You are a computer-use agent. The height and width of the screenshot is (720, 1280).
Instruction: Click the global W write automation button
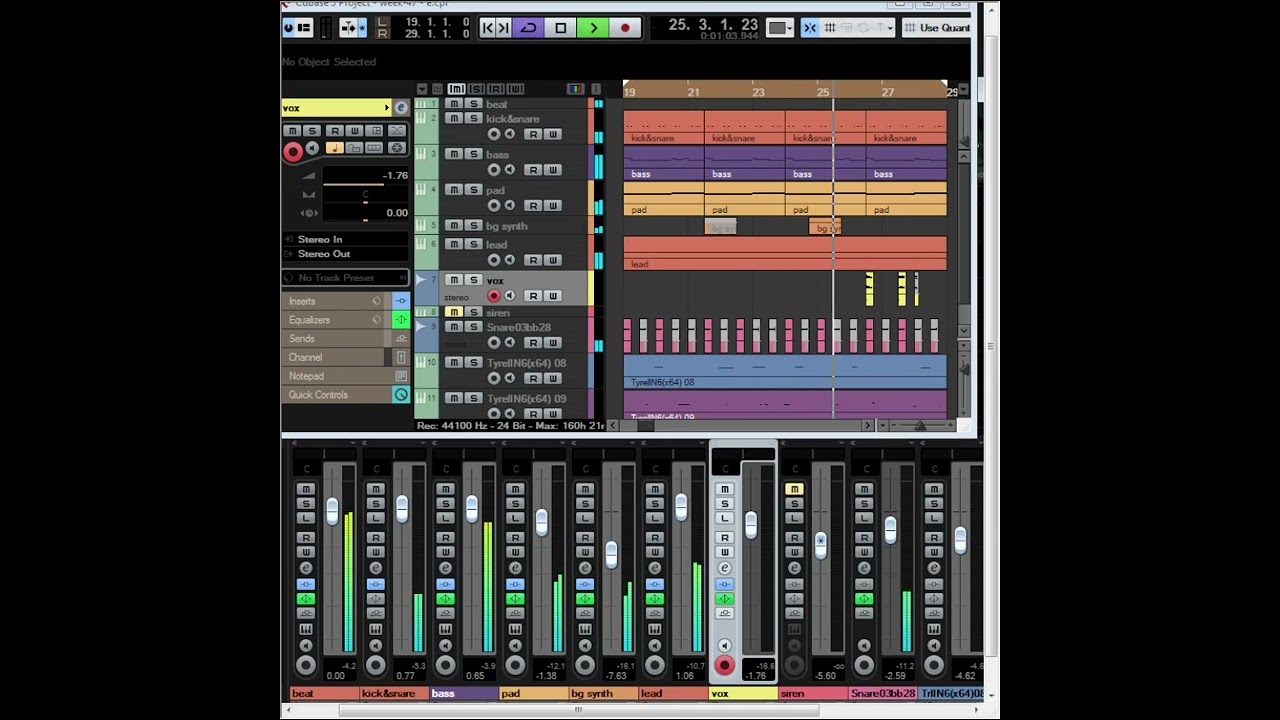coord(516,89)
